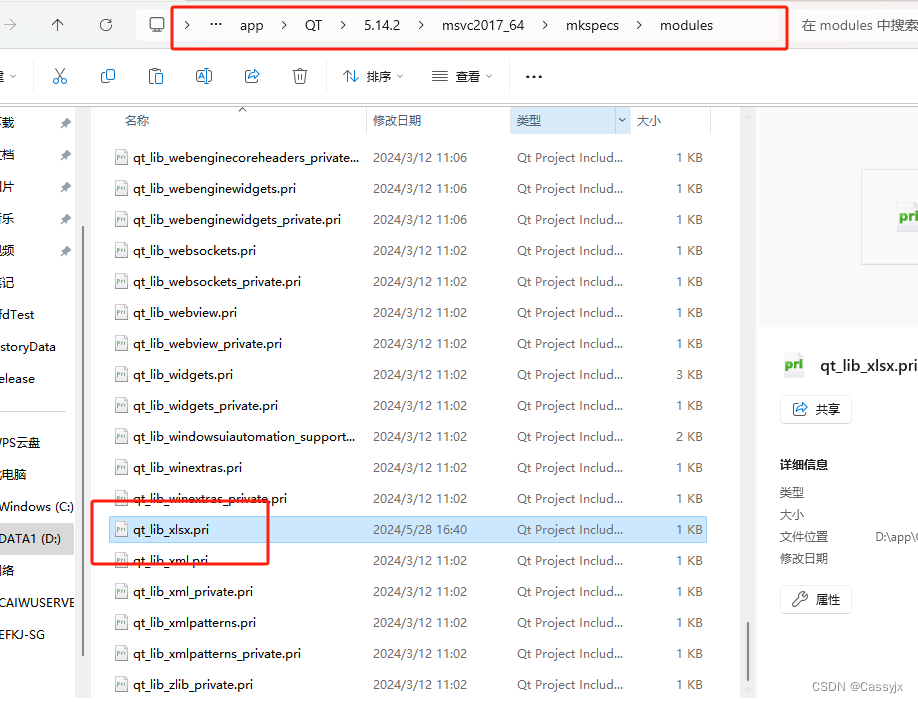Click the file list vertical scrollbar thumb
The image size is (918, 703).
pyautogui.click(x=748, y=651)
